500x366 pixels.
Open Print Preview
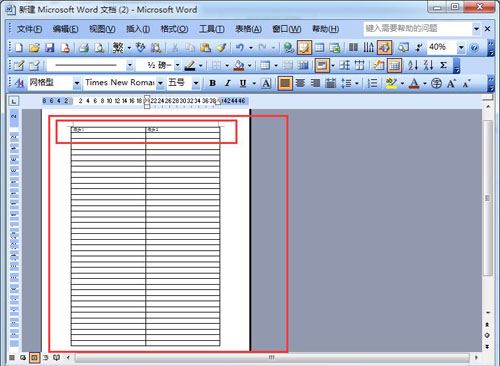99,48
